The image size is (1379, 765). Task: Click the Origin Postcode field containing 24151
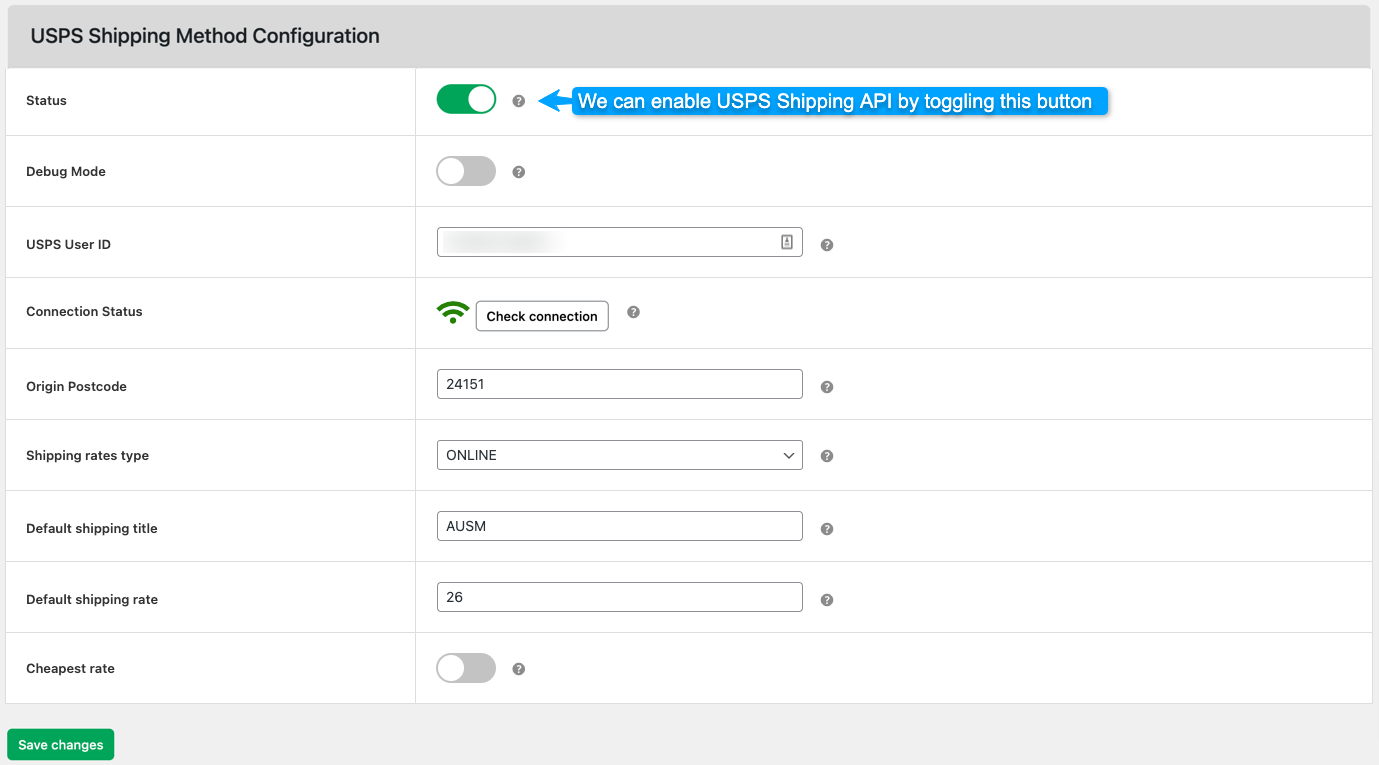click(620, 384)
